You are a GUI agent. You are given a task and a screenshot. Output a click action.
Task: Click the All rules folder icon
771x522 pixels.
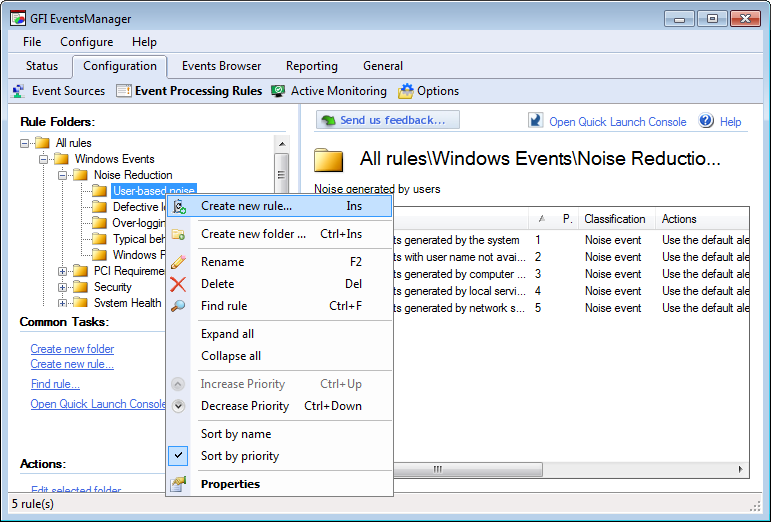coord(42,143)
